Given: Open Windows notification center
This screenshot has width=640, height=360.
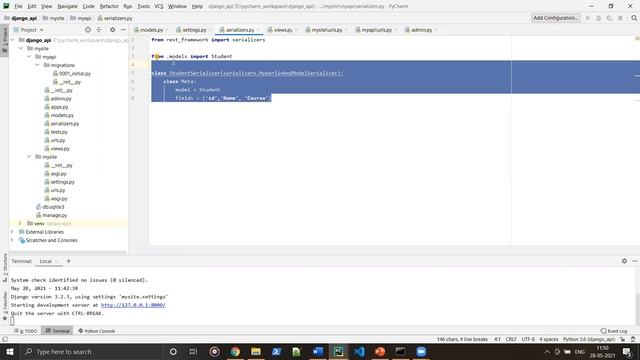Looking at the screenshot, I should [x=627, y=351].
